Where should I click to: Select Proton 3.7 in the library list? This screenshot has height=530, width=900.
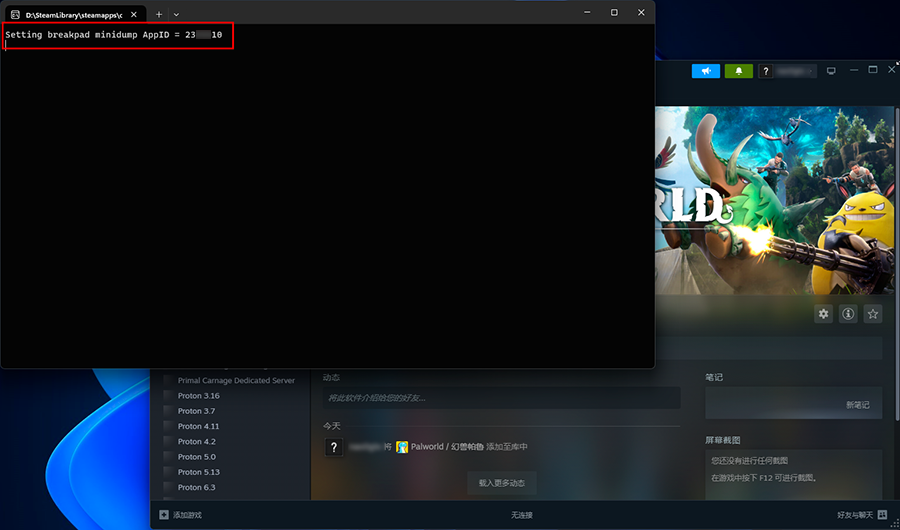pos(196,411)
